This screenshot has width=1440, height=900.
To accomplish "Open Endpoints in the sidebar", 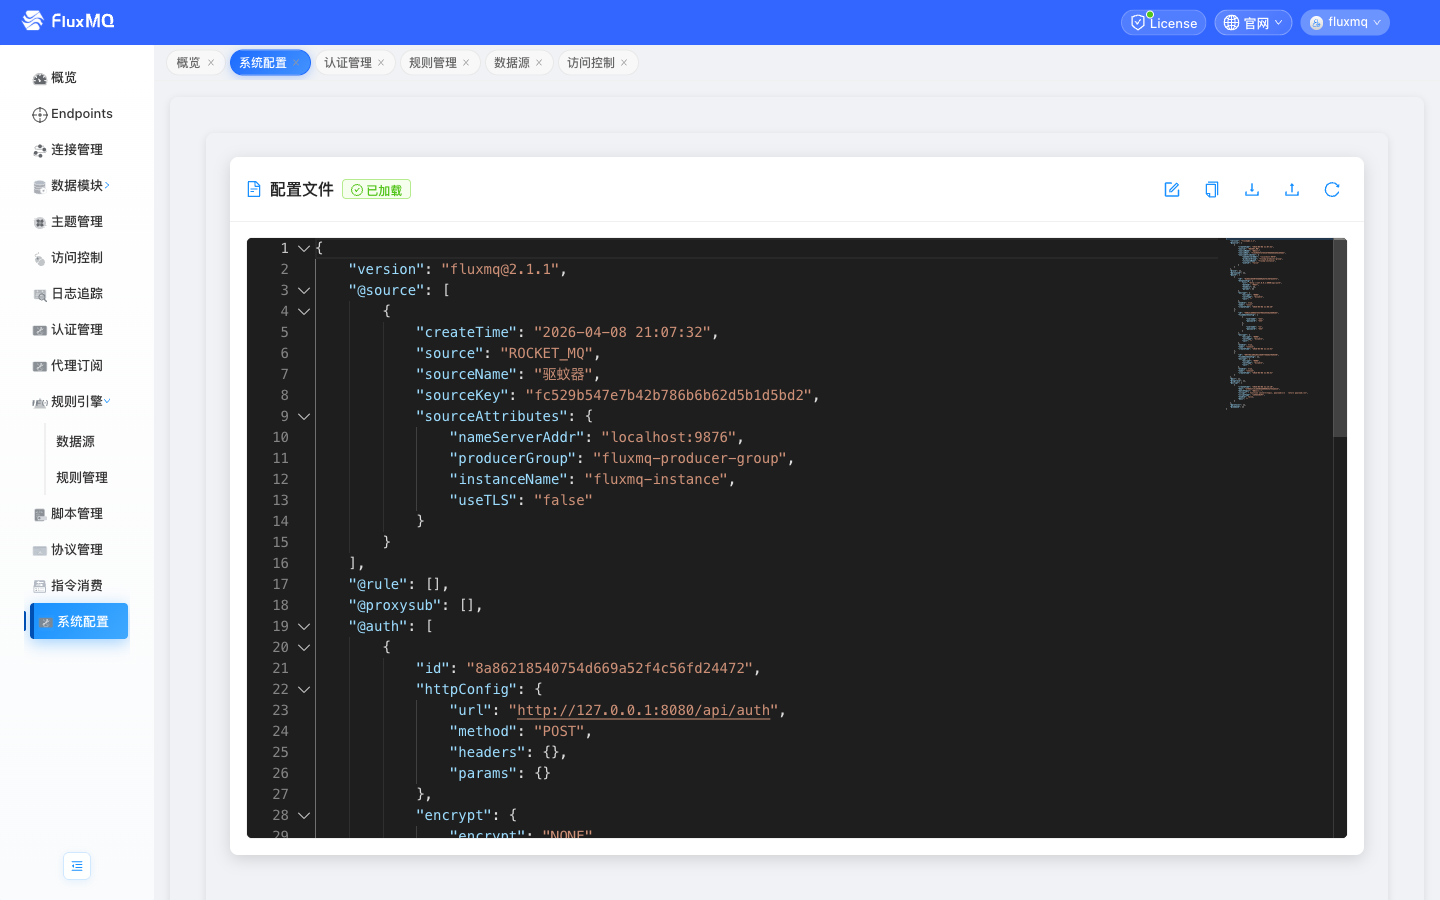I will coord(77,114).
